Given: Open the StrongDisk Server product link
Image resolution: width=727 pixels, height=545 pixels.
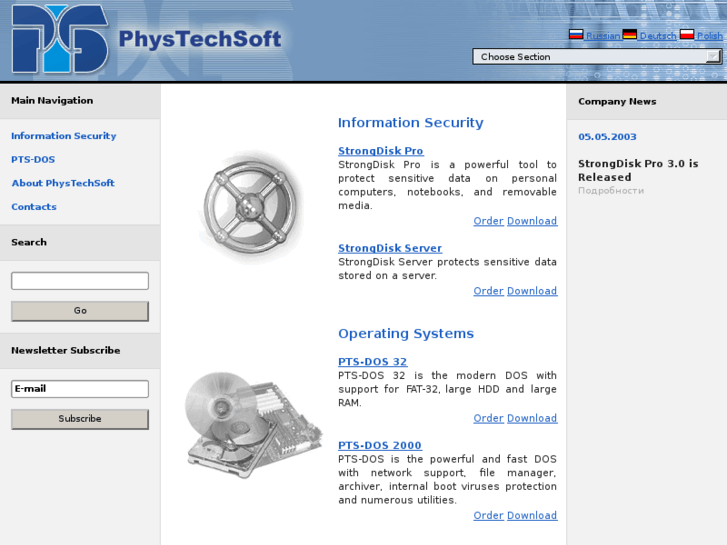Looking at the screenshot, I should pyautogui.click(x=390, y=248).
